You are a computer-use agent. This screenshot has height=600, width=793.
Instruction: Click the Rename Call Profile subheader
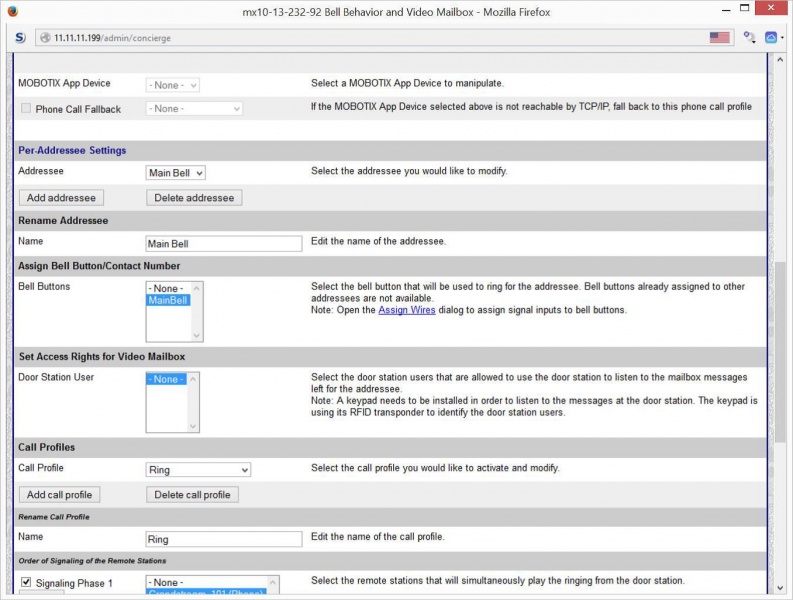click(x=54, y=517)
